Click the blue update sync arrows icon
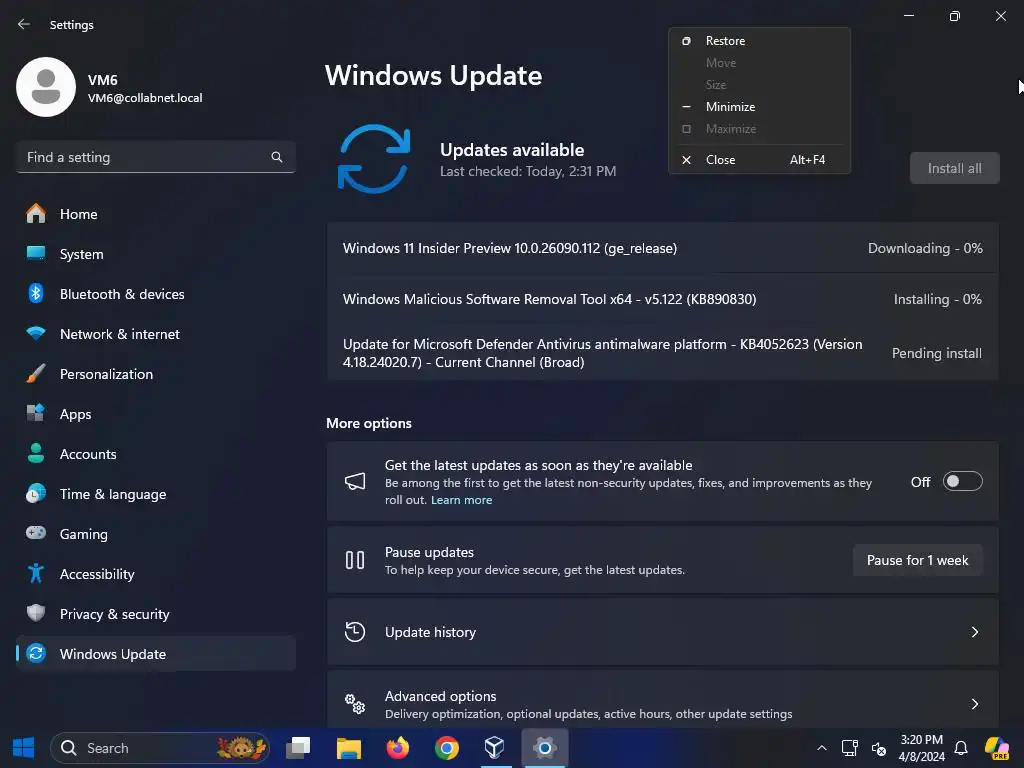The height and width of the screenshot is (768, 1024). click(374, 159)
